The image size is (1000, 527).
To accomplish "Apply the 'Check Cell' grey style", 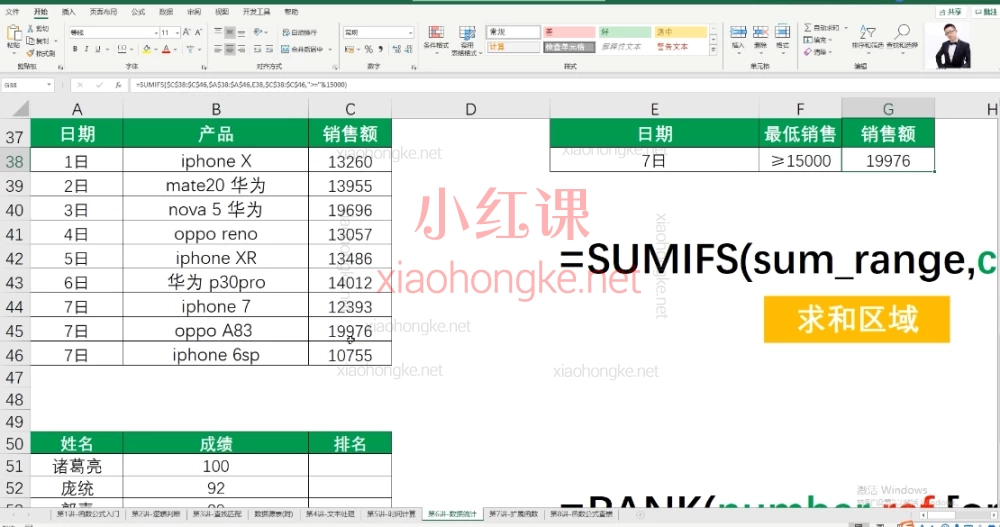I will (569, 47).
